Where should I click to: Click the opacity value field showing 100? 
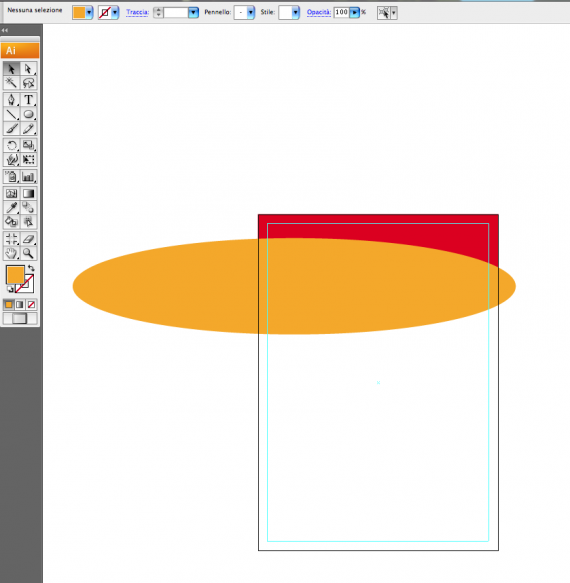[341, 12]
